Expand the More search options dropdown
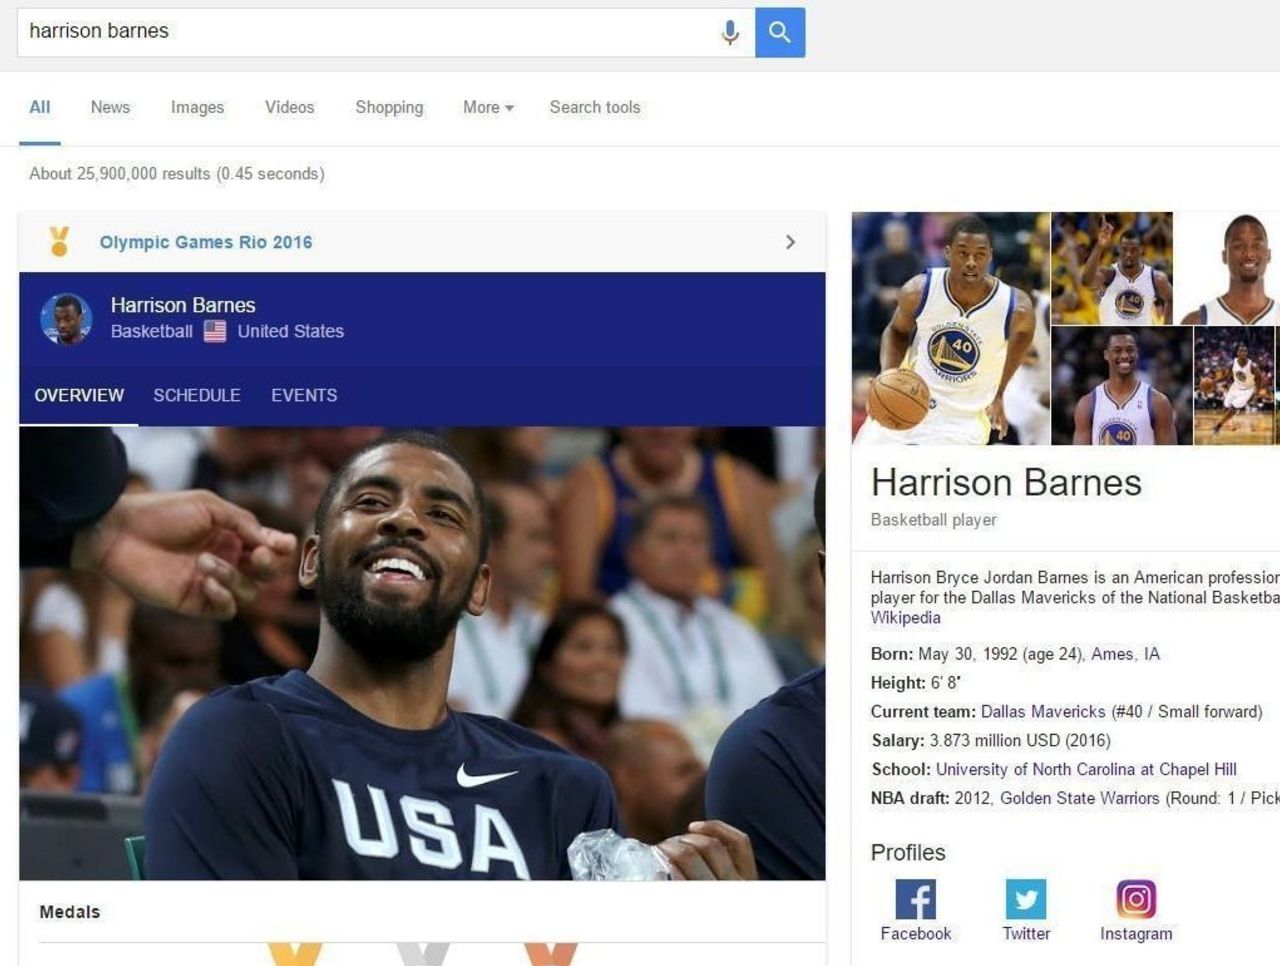 tap(488, 107)
